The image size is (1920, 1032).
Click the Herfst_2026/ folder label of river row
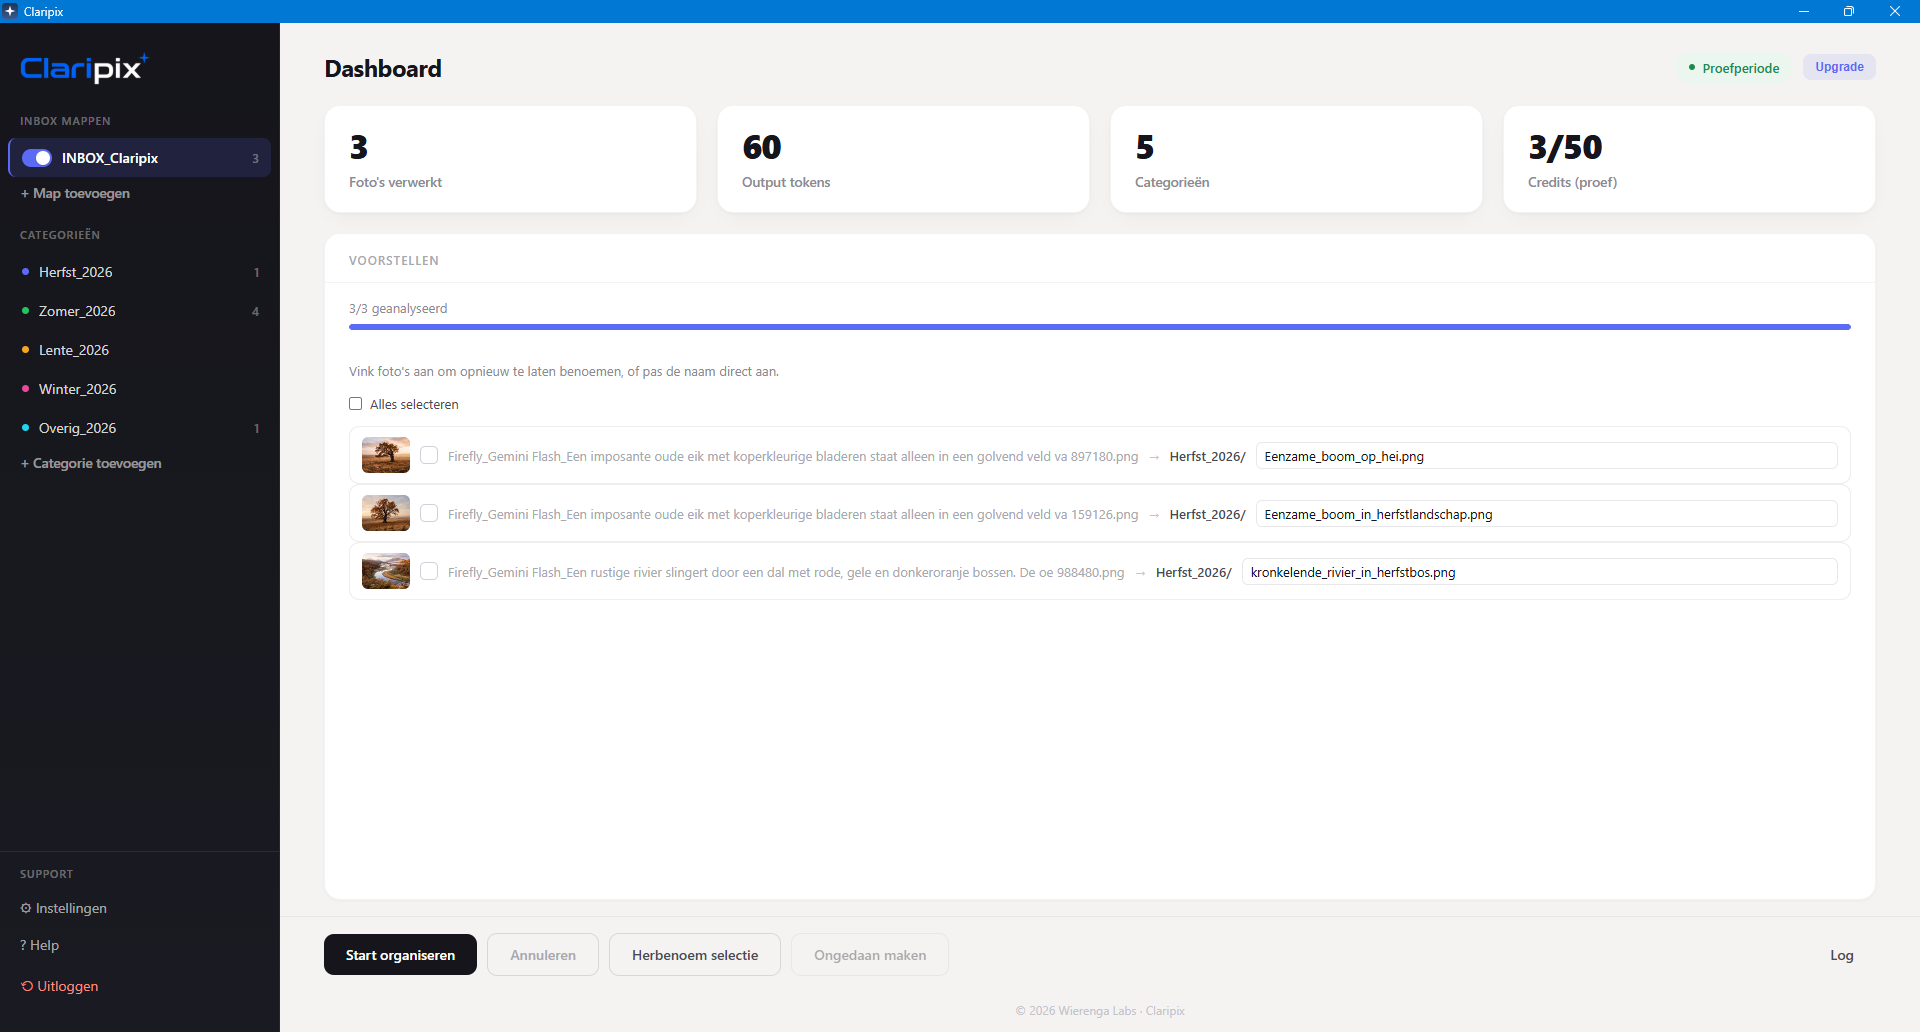1194,572
